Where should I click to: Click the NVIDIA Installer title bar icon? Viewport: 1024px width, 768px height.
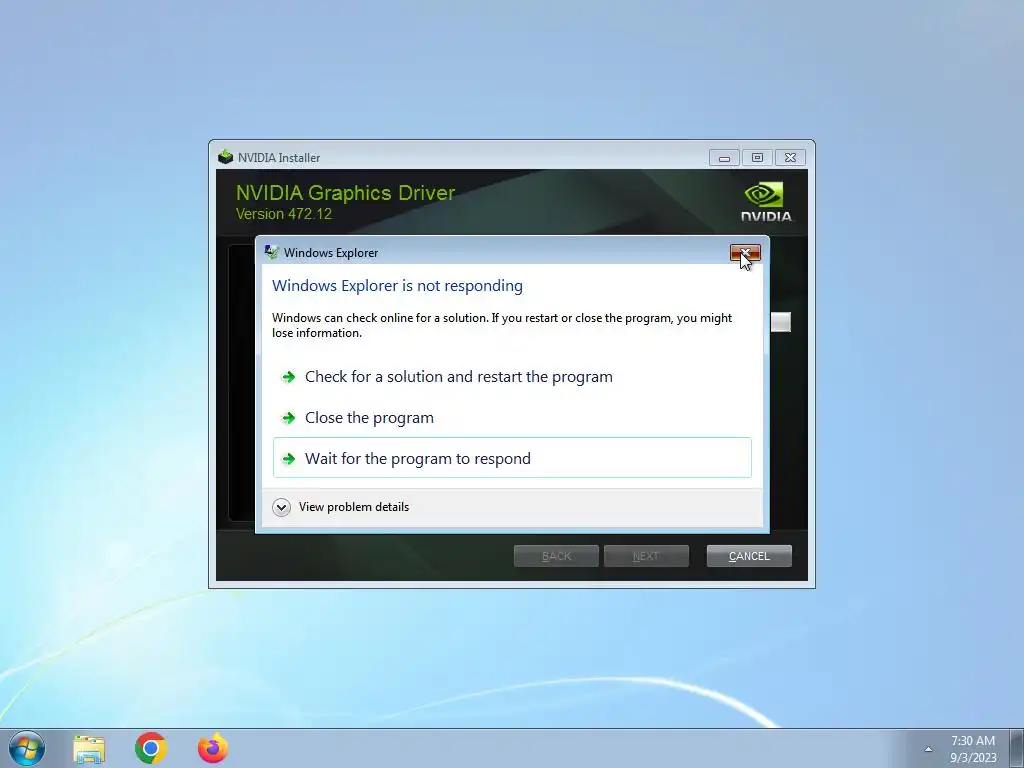point(225,157)
